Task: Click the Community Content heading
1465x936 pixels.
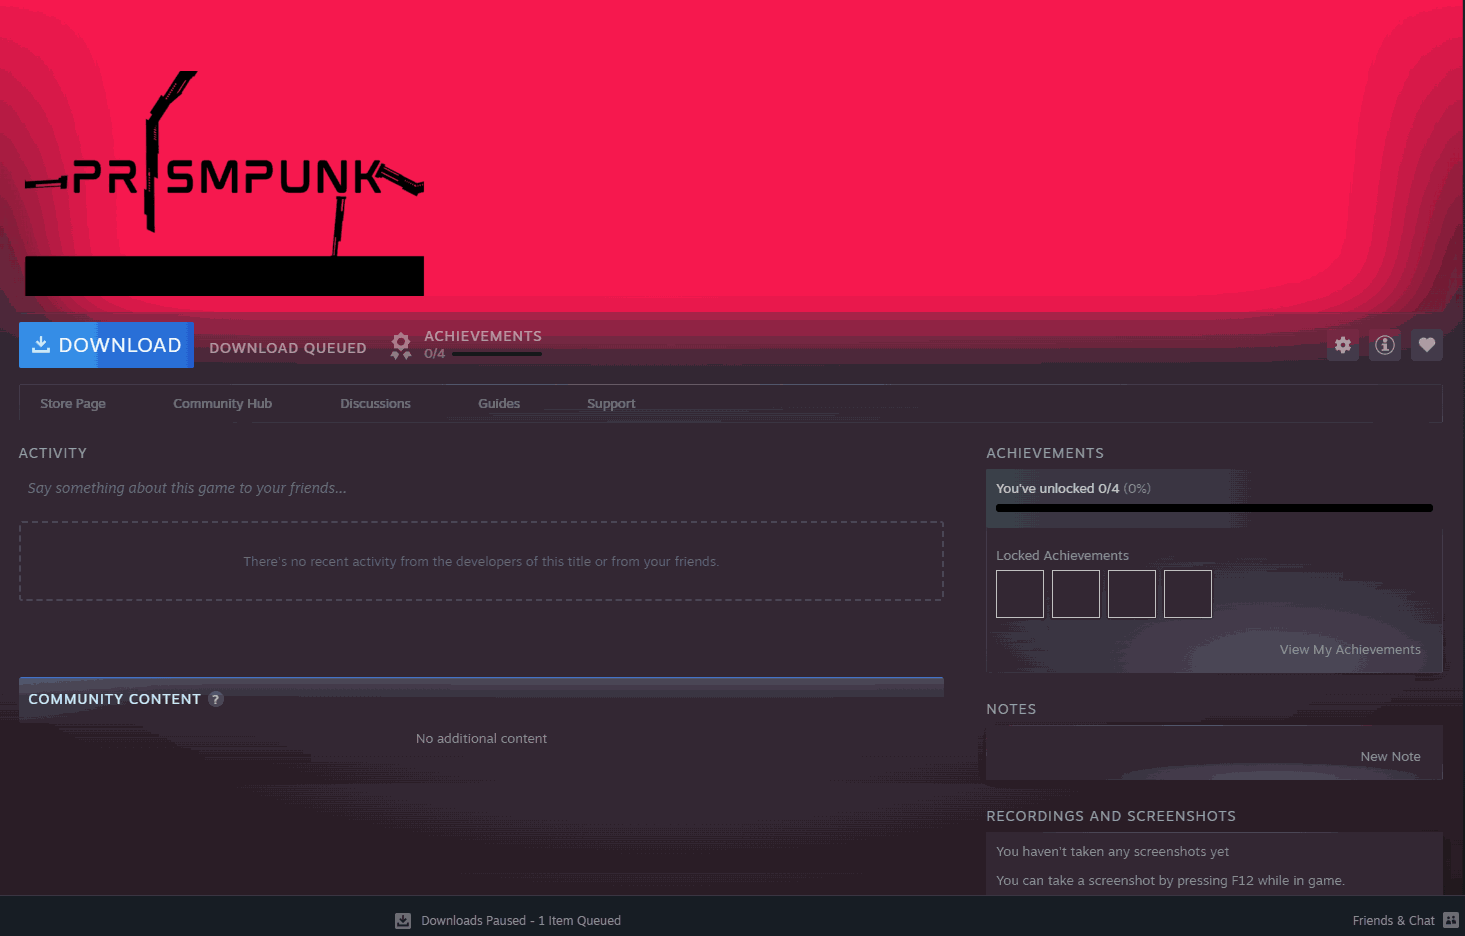Action: pos(114,699)
